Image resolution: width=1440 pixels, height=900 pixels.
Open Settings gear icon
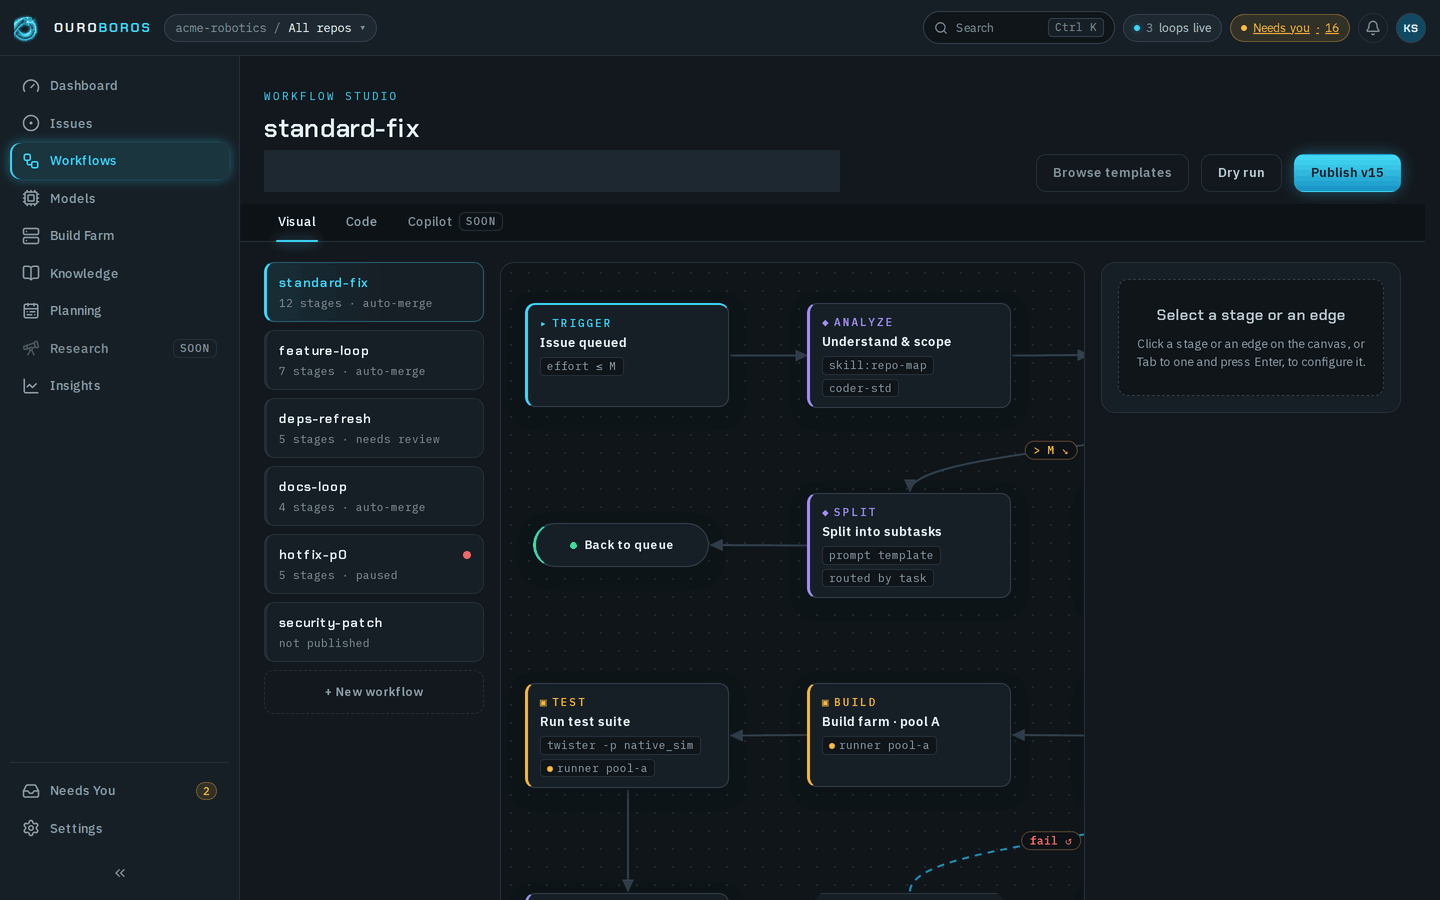[31, 828]
